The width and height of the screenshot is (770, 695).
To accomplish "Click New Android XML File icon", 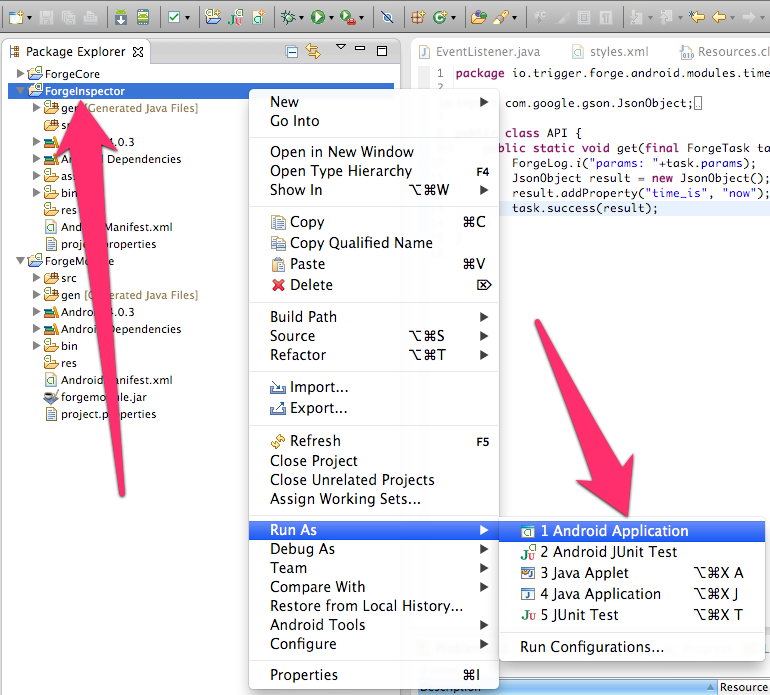I will pyautogui.click(x=258, y=18).
